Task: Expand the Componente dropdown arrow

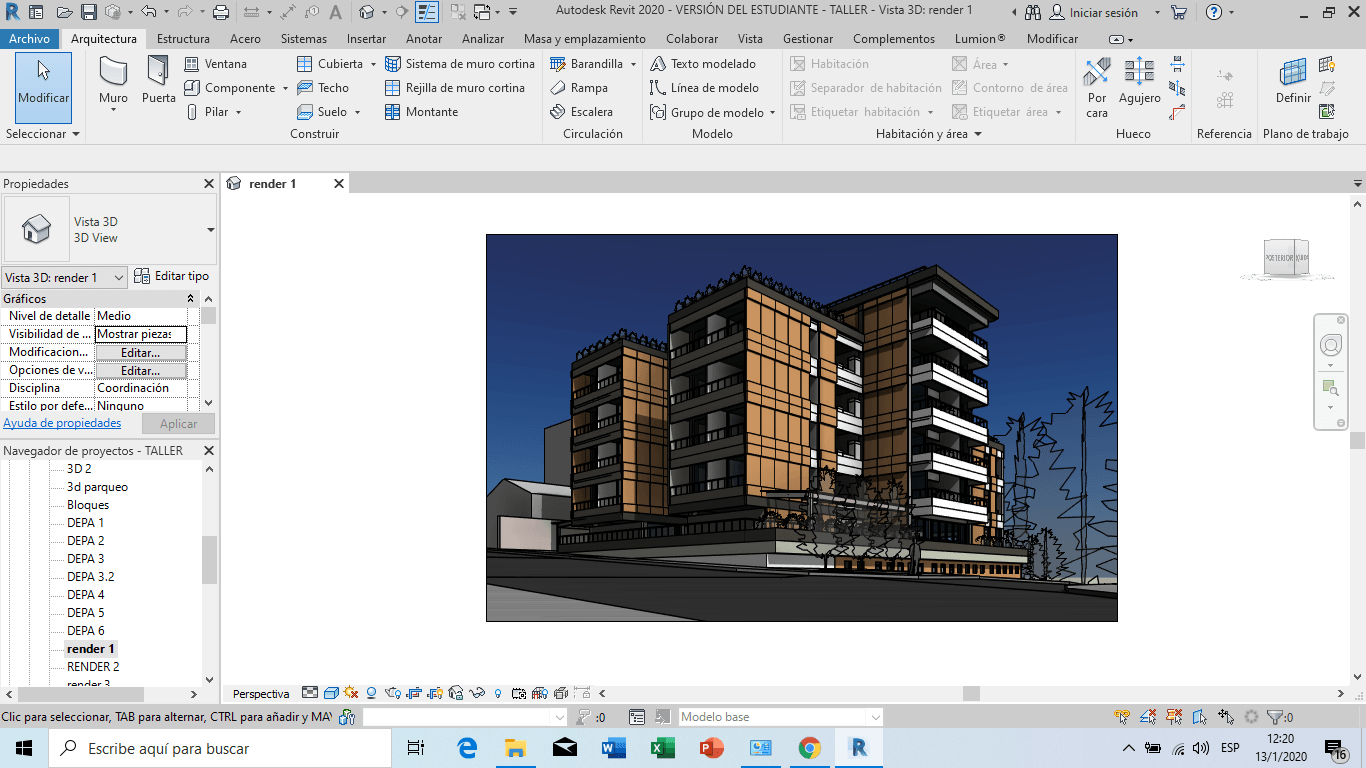Action: [285, 88]
